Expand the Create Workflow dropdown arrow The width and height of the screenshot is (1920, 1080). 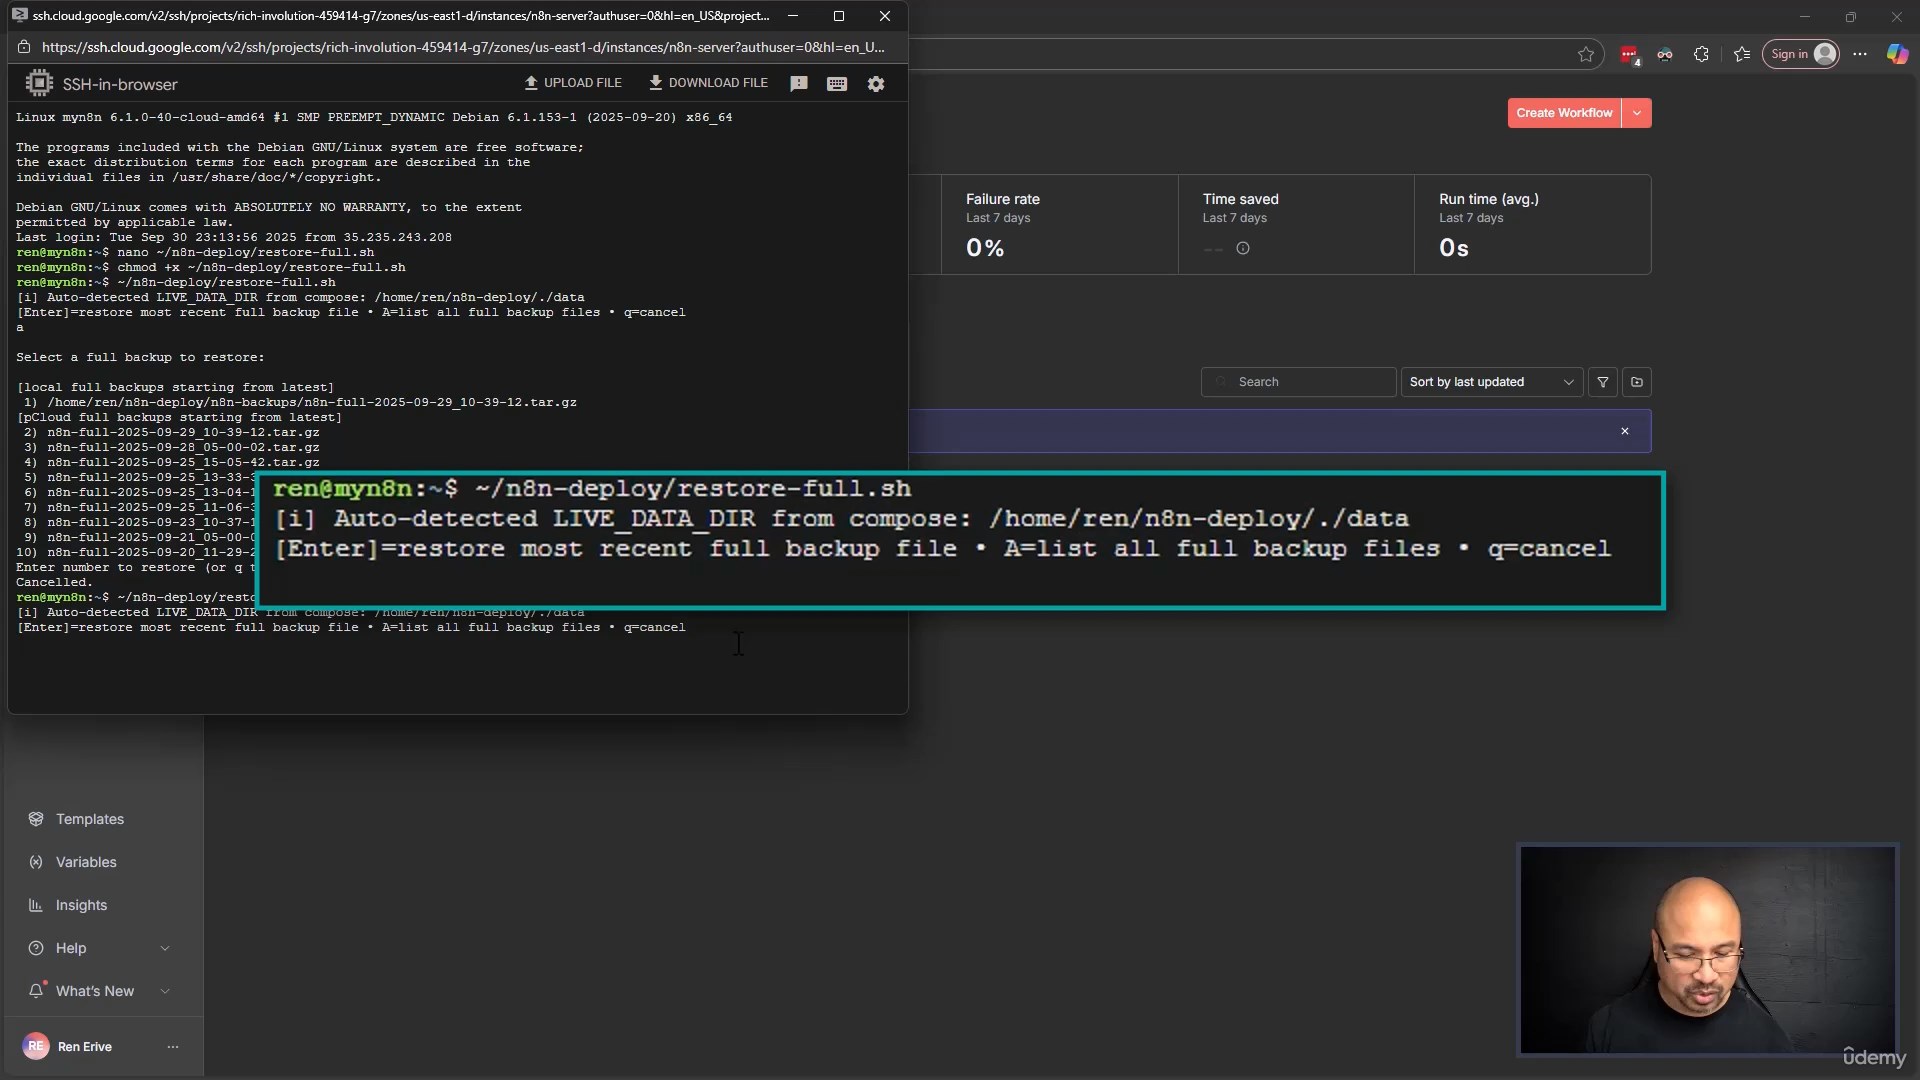[x=1637, y=113]
